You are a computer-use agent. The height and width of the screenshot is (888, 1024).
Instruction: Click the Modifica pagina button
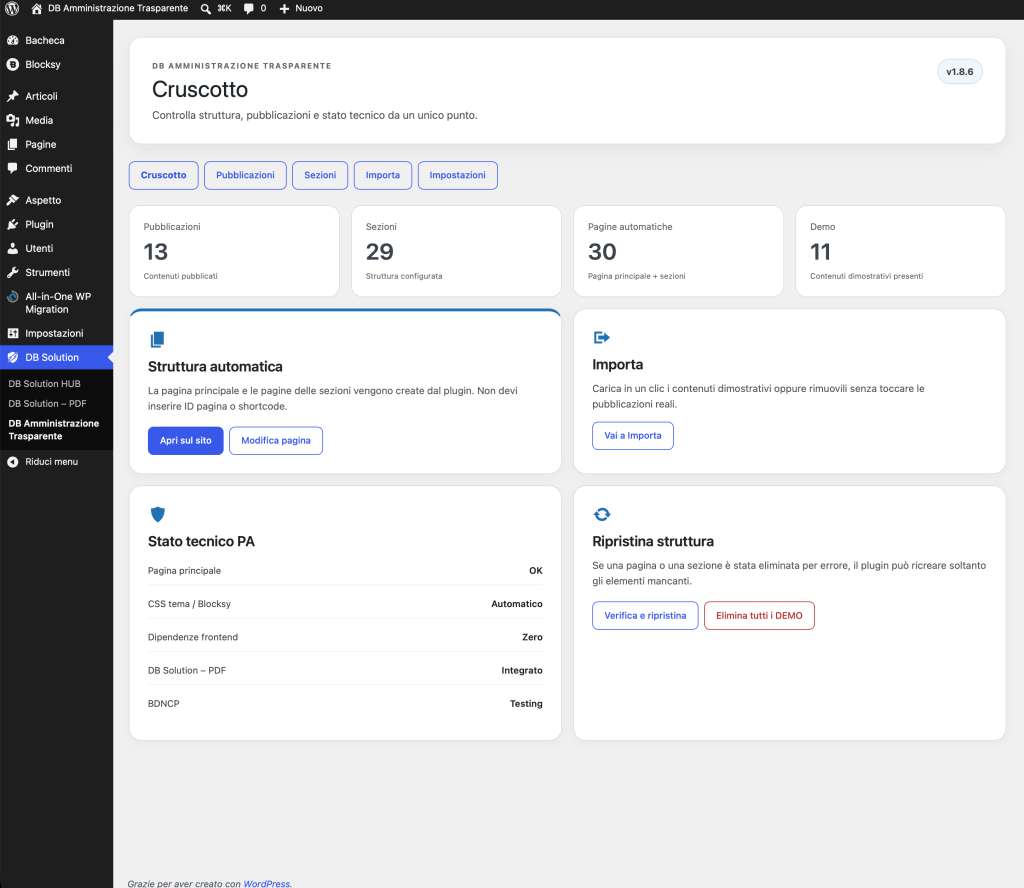[x=276, y=441]
